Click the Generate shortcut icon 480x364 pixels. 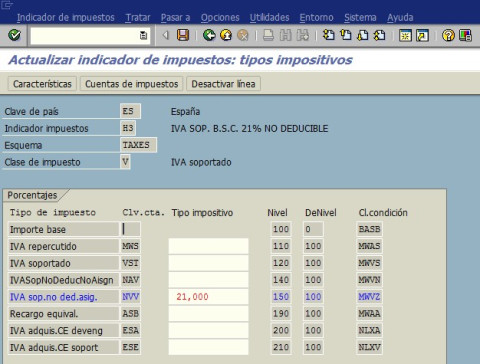(x=422, y=35)
